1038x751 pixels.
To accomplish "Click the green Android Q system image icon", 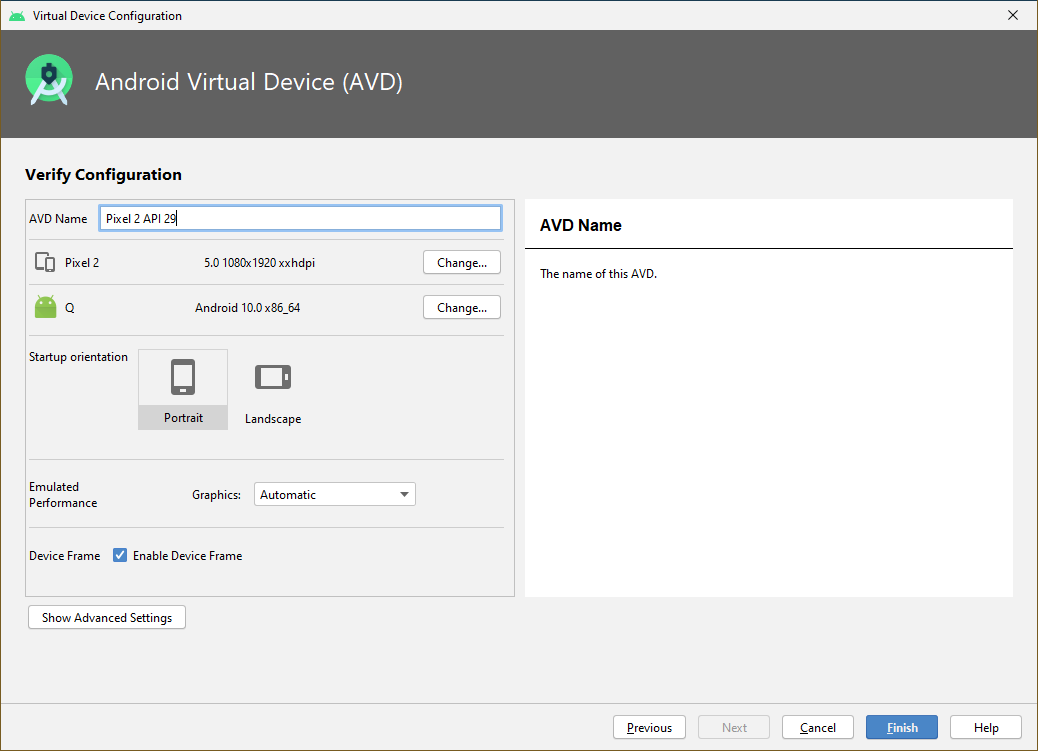I will 46,307.
